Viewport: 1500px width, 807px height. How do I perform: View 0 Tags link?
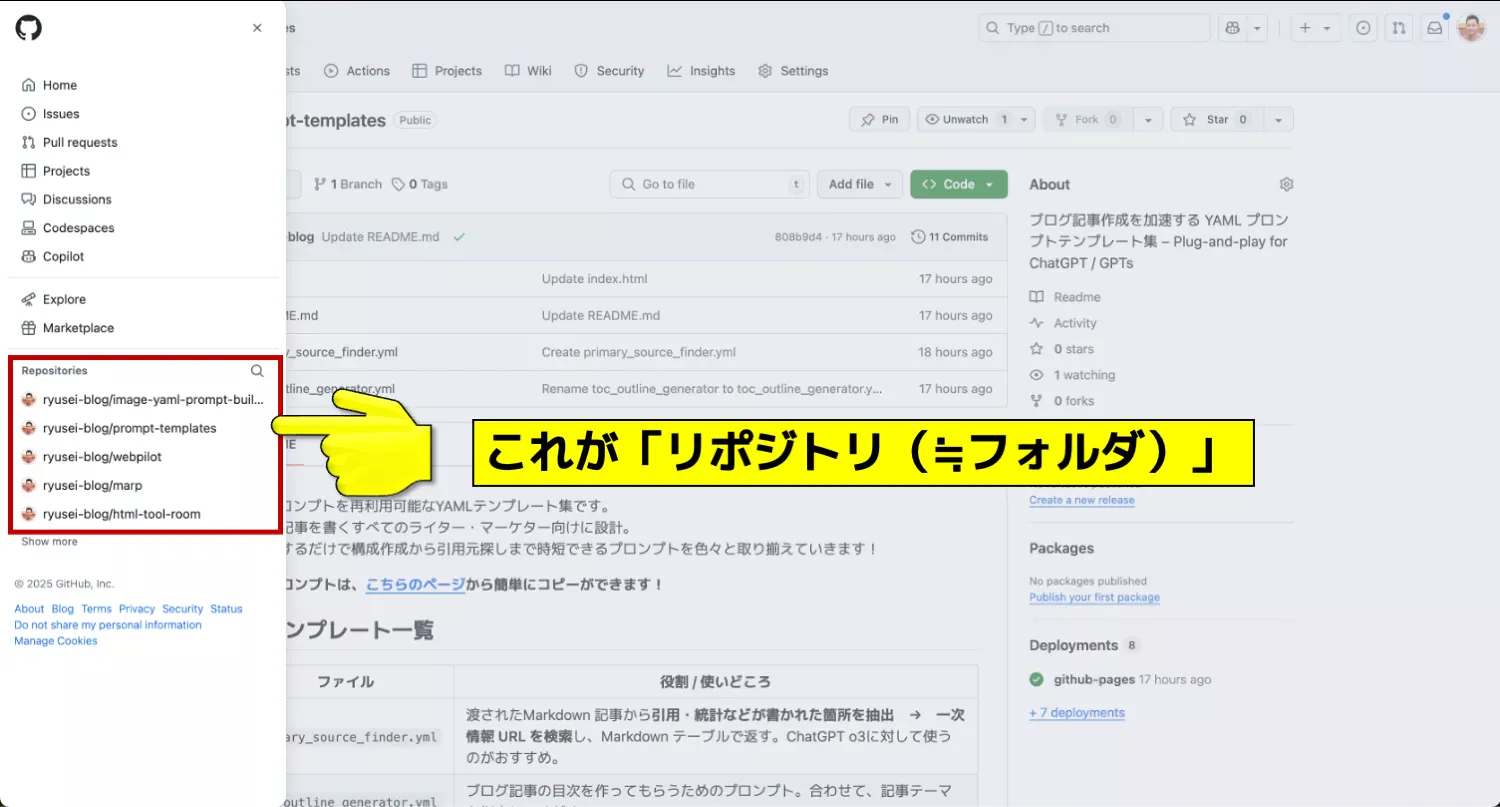[420, 184]
